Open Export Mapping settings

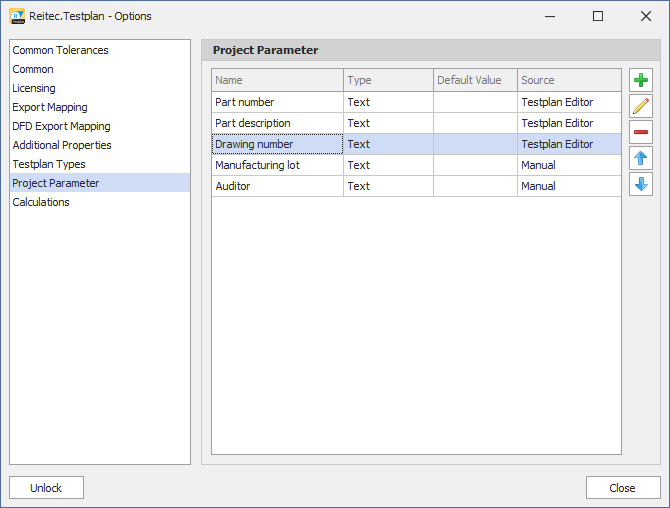(50, 107)
